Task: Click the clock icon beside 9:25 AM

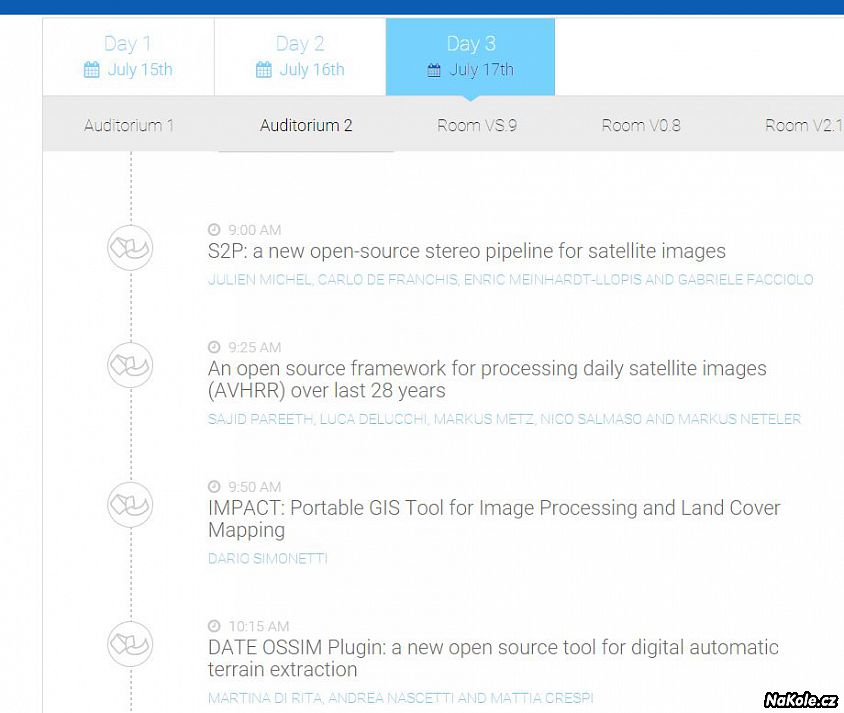Action: (x=214, y=347)
